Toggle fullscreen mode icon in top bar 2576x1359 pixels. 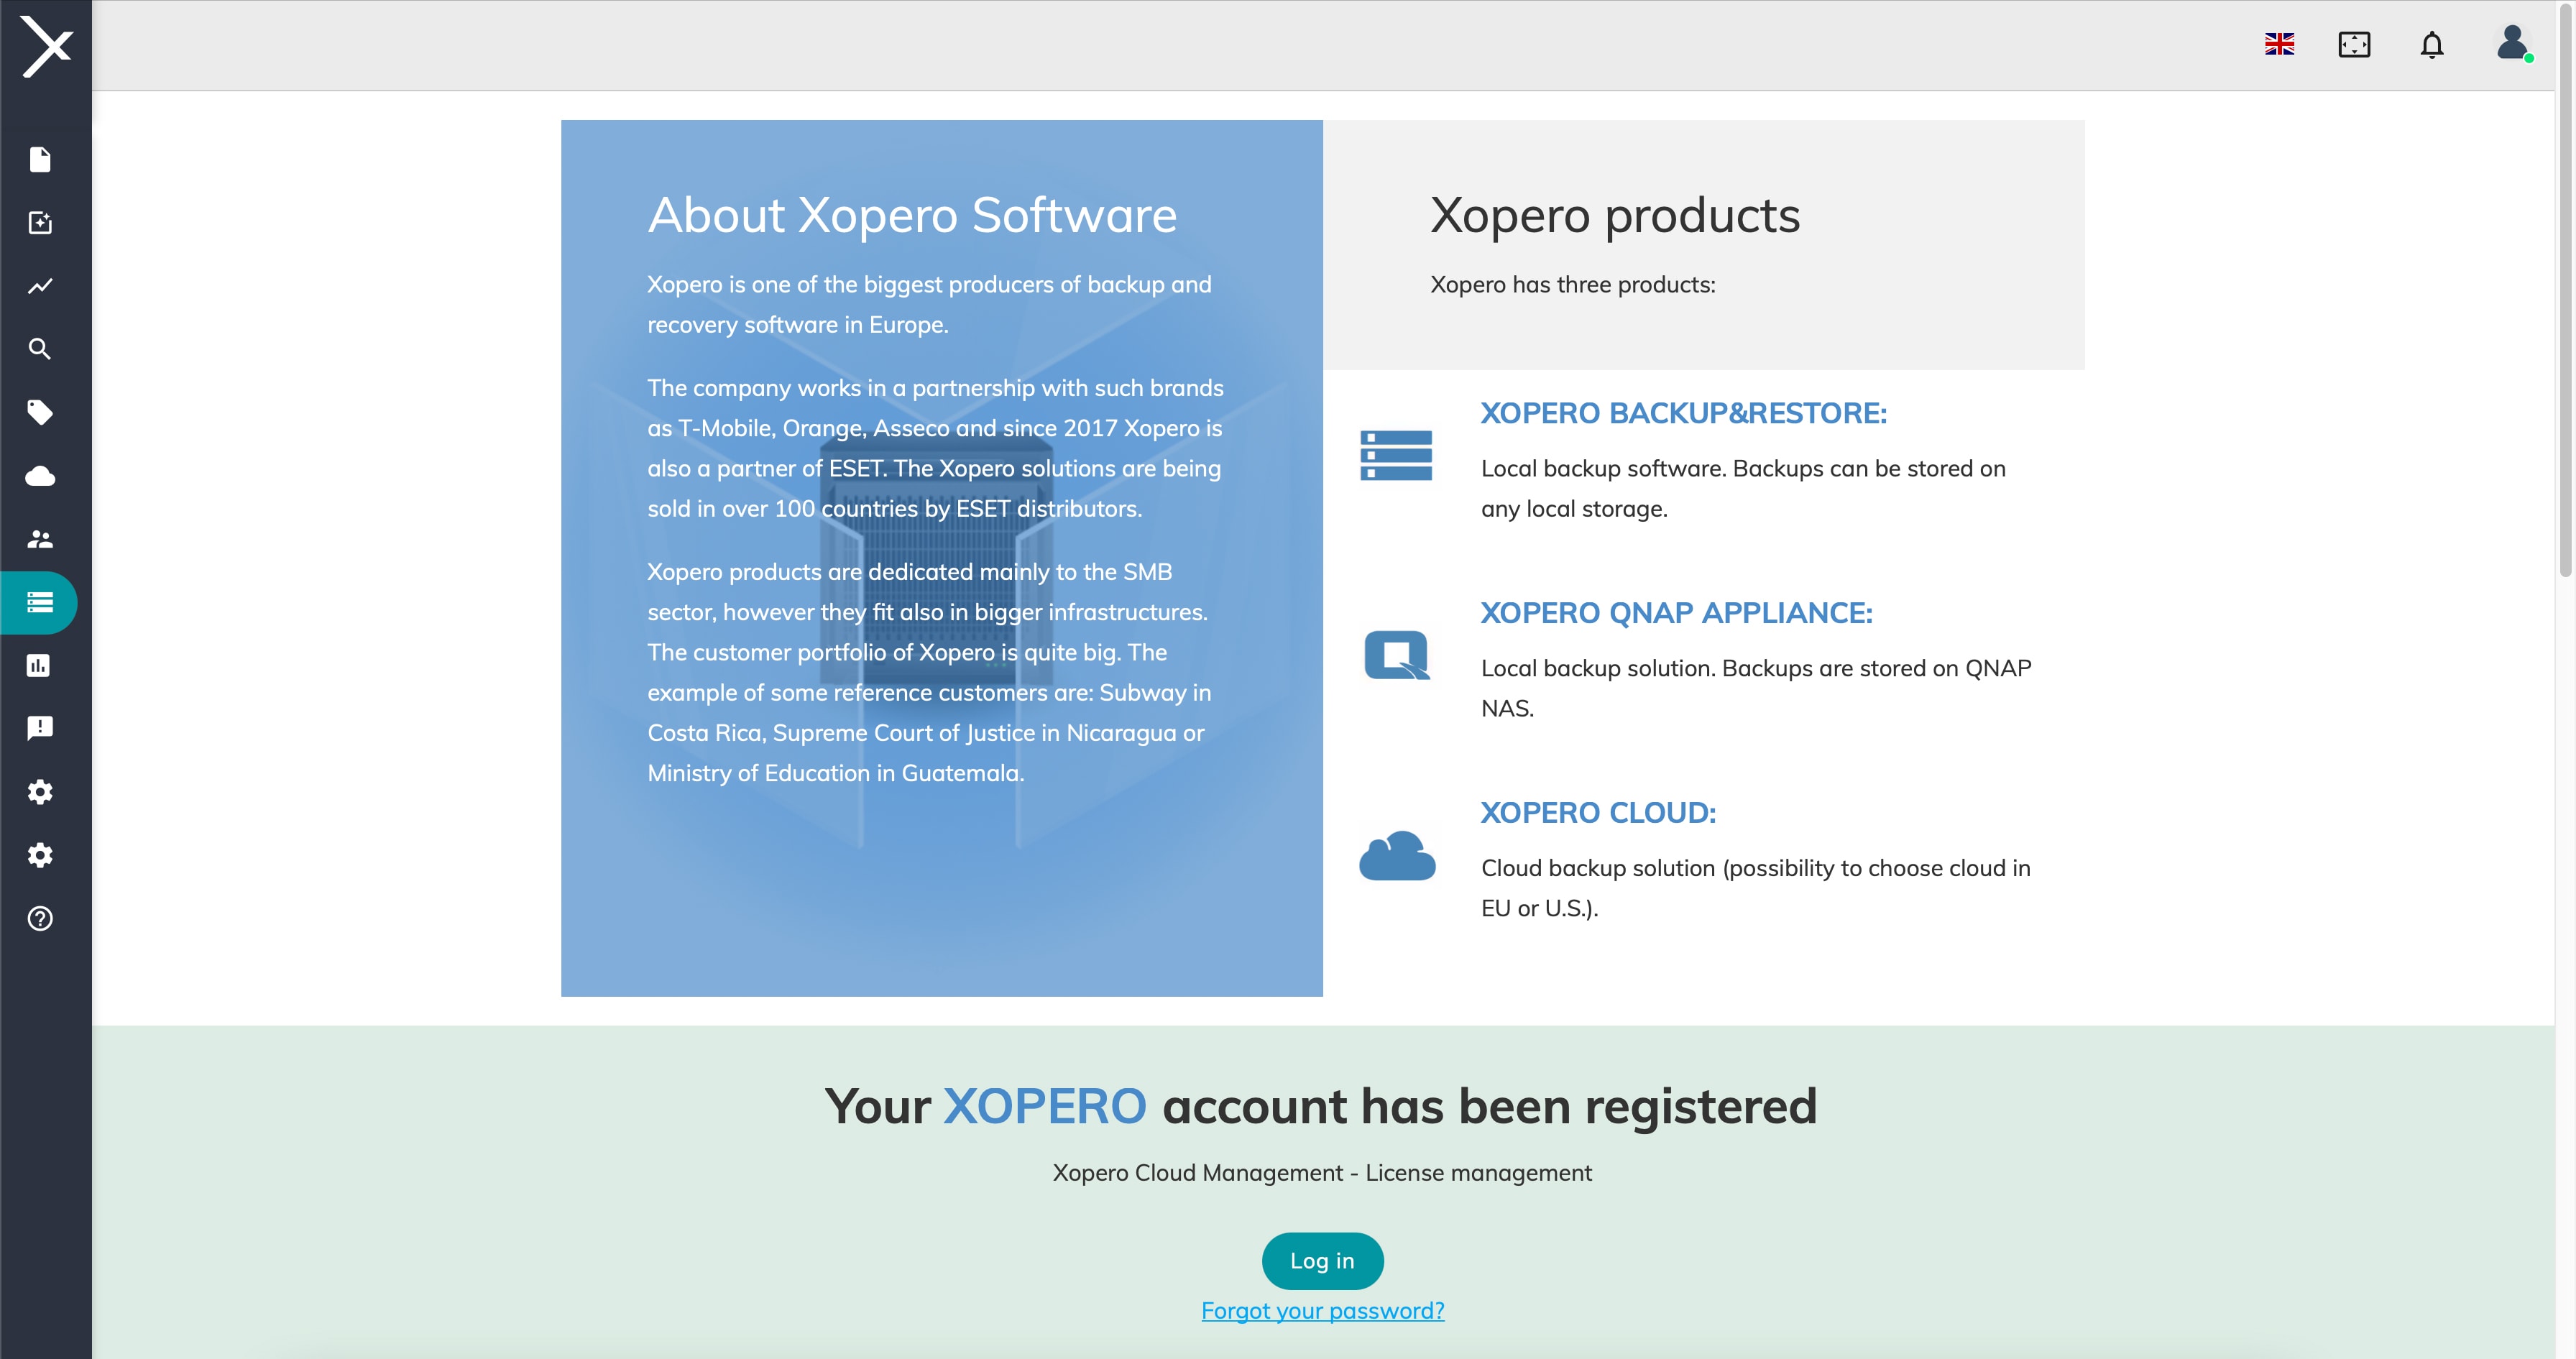(2354, 44)
